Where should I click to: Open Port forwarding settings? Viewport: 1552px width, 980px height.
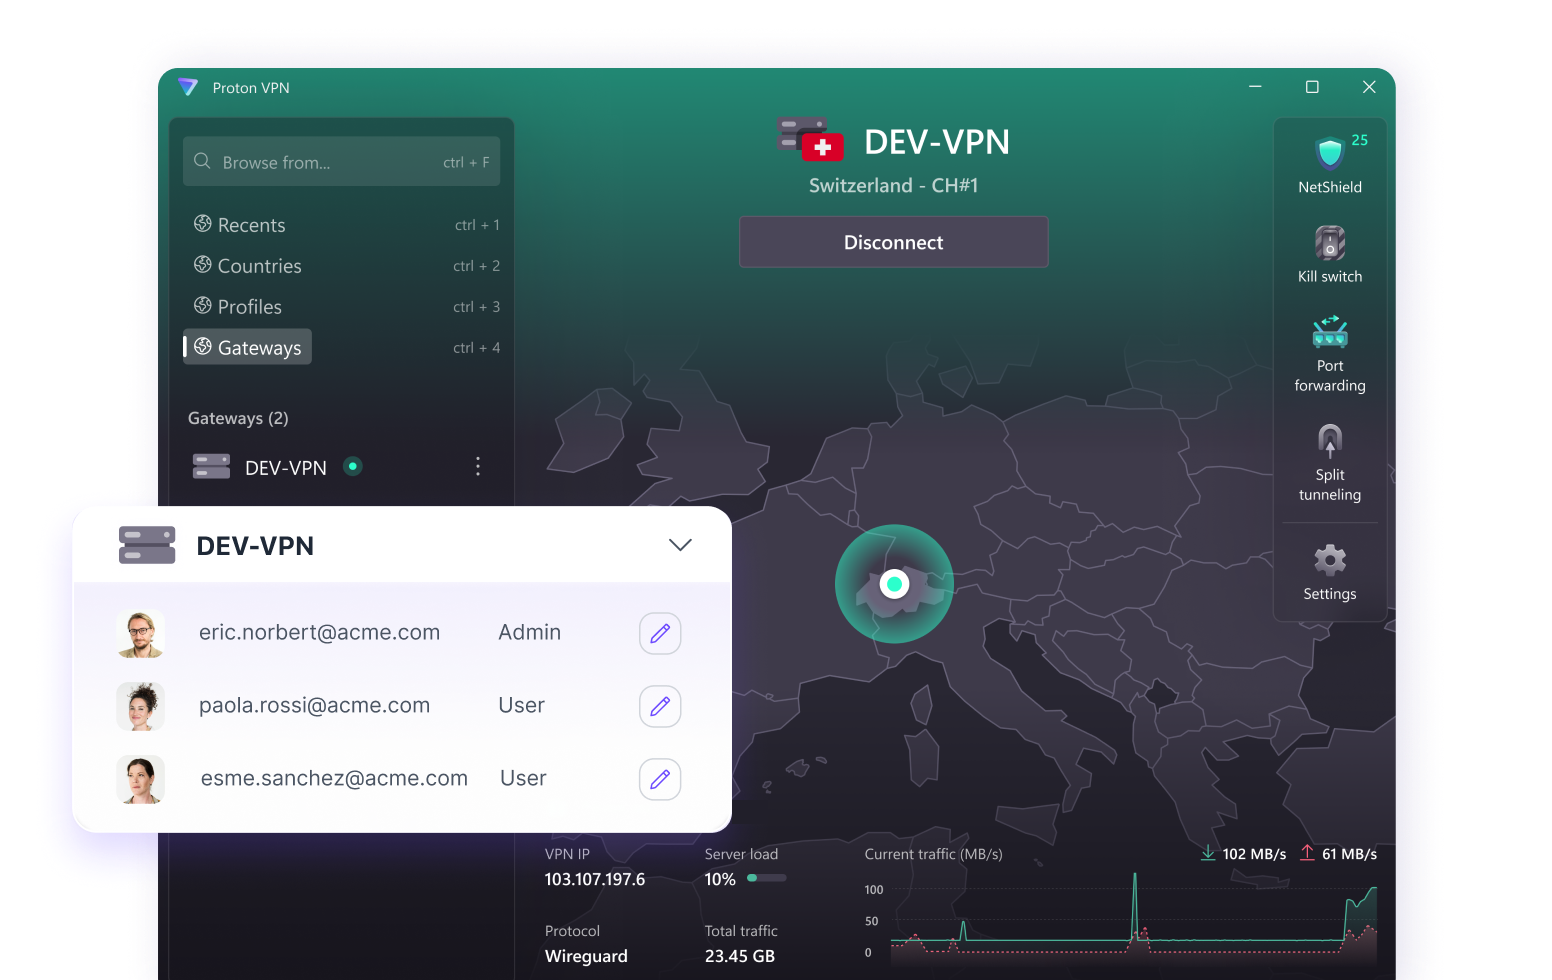[x=1329, y=333]
